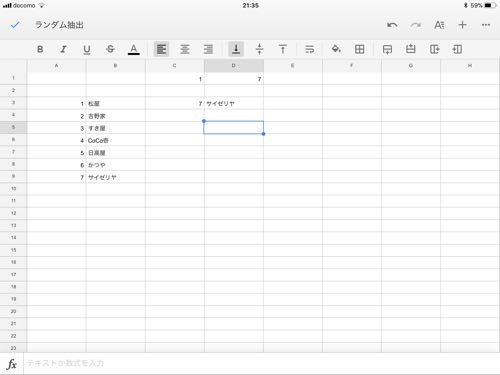The width and height of the screenshot is (500, 375).
Task: Select row 23 header
Action: [13, 348]
